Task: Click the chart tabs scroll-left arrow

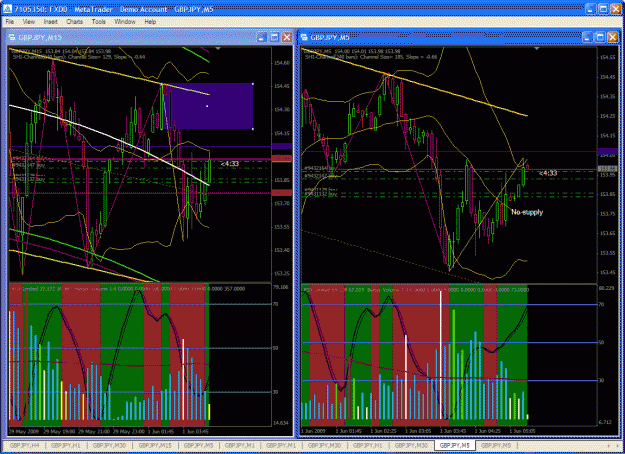Action: coord(608,446)
